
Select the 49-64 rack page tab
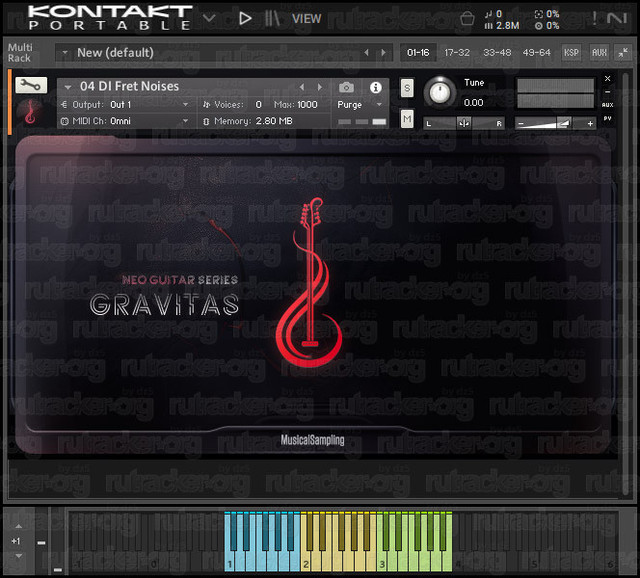click(536, 53)
